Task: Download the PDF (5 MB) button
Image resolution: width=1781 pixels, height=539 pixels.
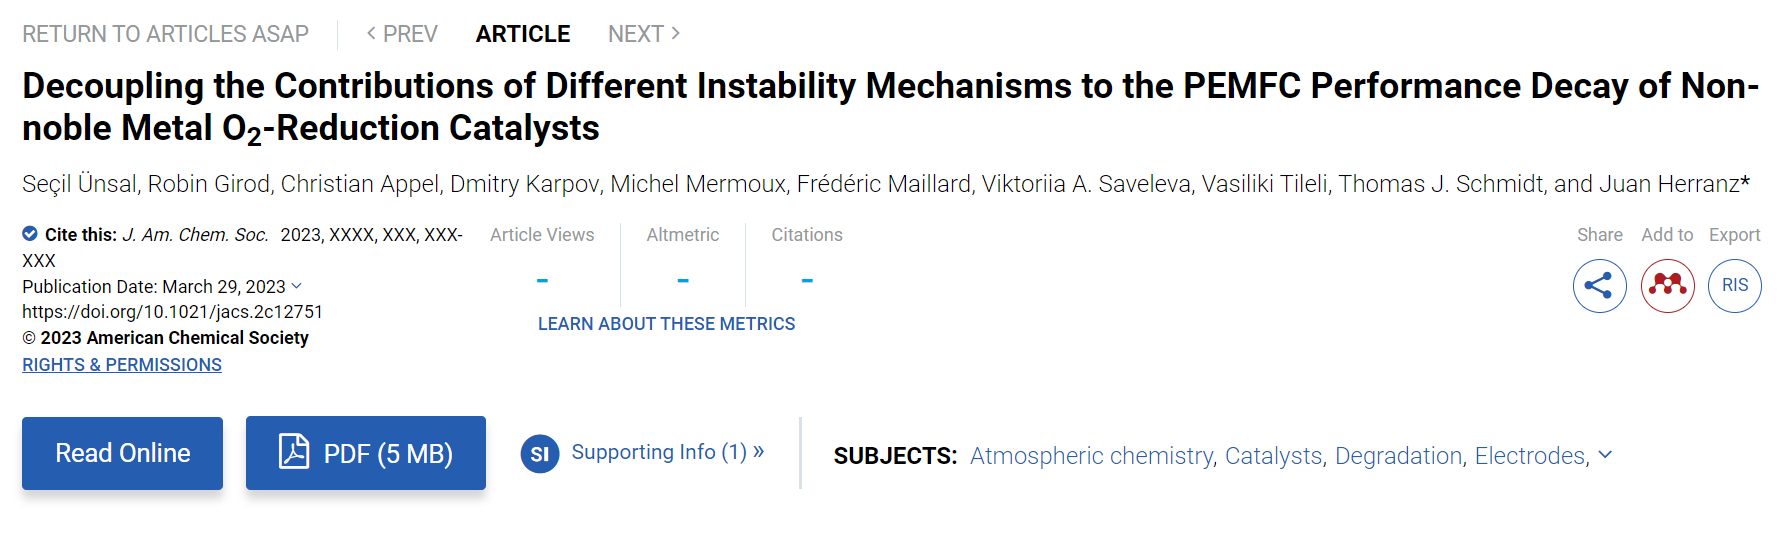Action: (x=366, y=453)
